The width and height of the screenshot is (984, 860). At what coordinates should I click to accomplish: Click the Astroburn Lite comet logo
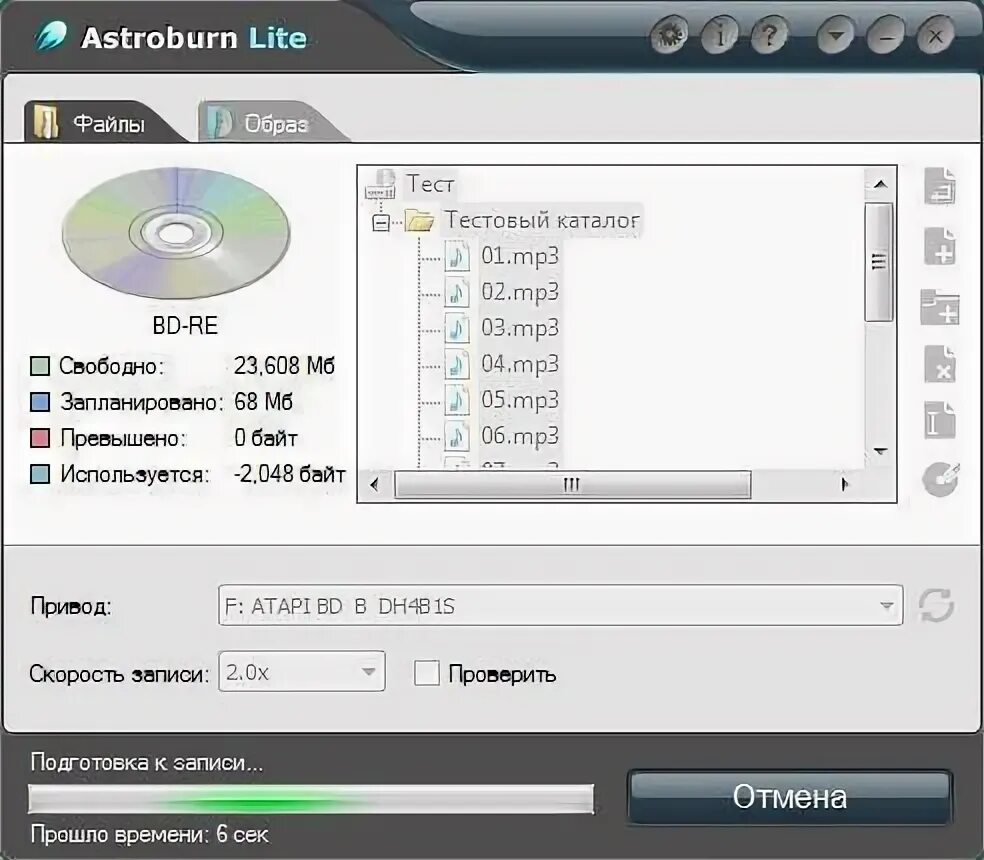[52, 36]
